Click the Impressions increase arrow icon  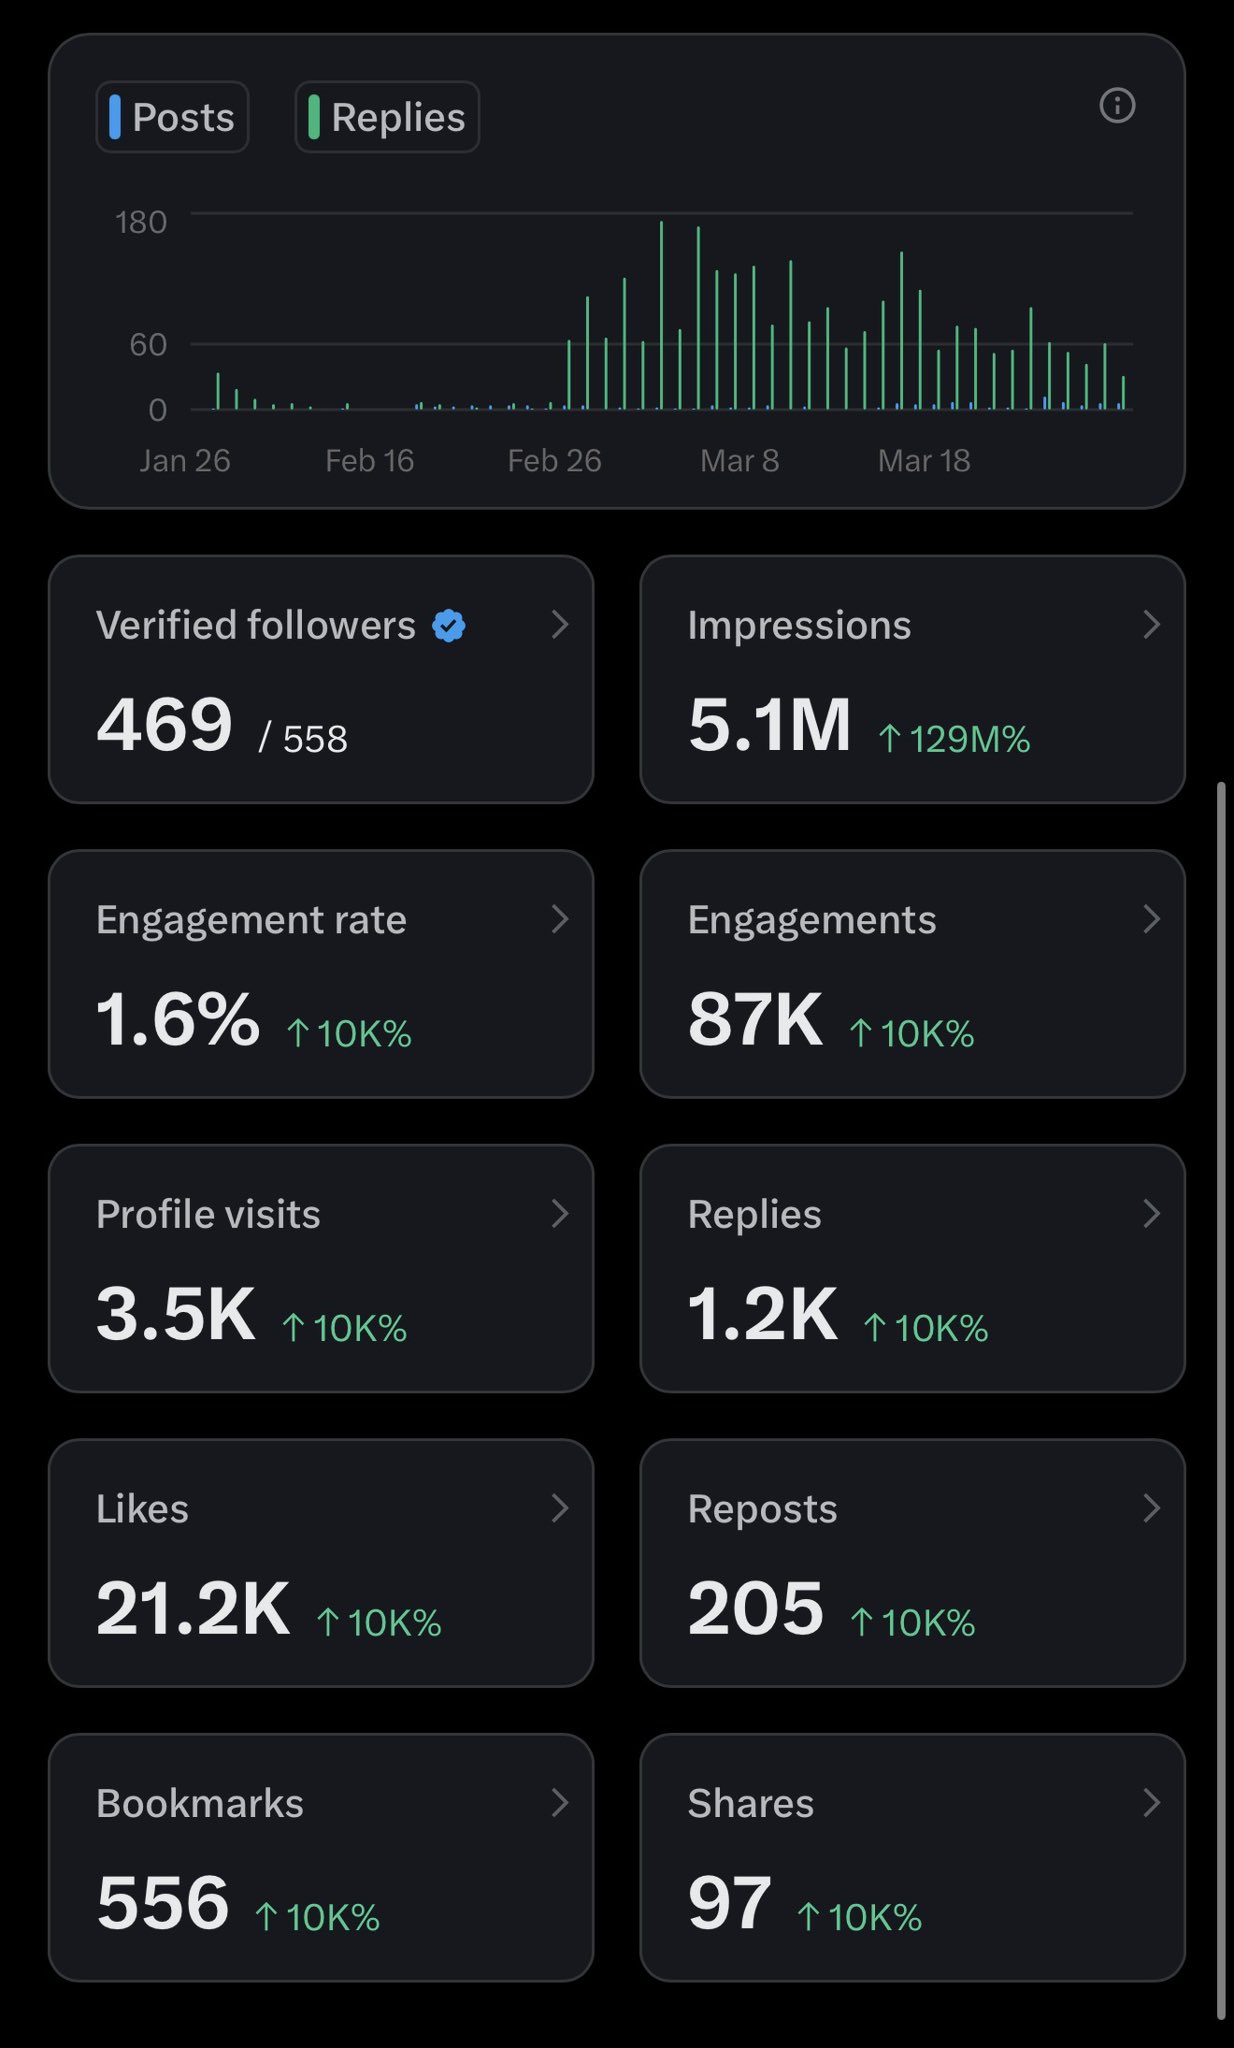tap(889, 739)
